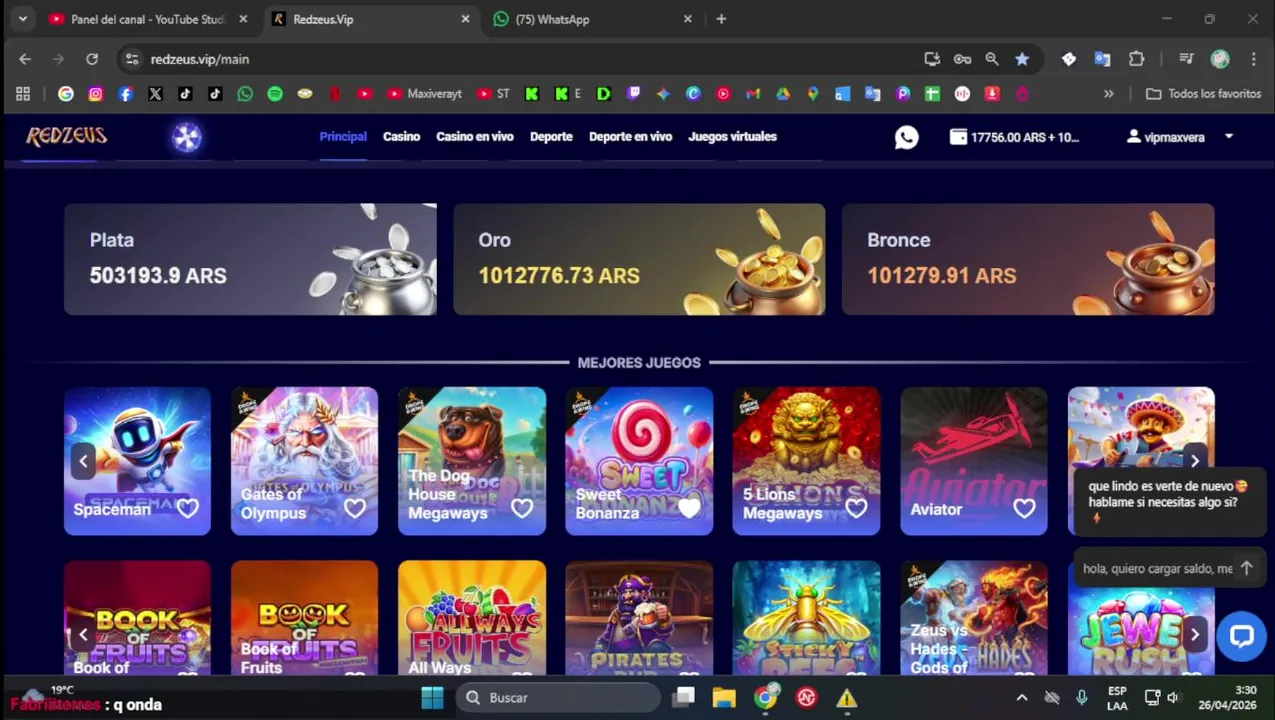This screenshot has width=1275, height=720.
Task: Expand the vipmaxvera account dropdown arrow
Action: (x=1229, y=137)
